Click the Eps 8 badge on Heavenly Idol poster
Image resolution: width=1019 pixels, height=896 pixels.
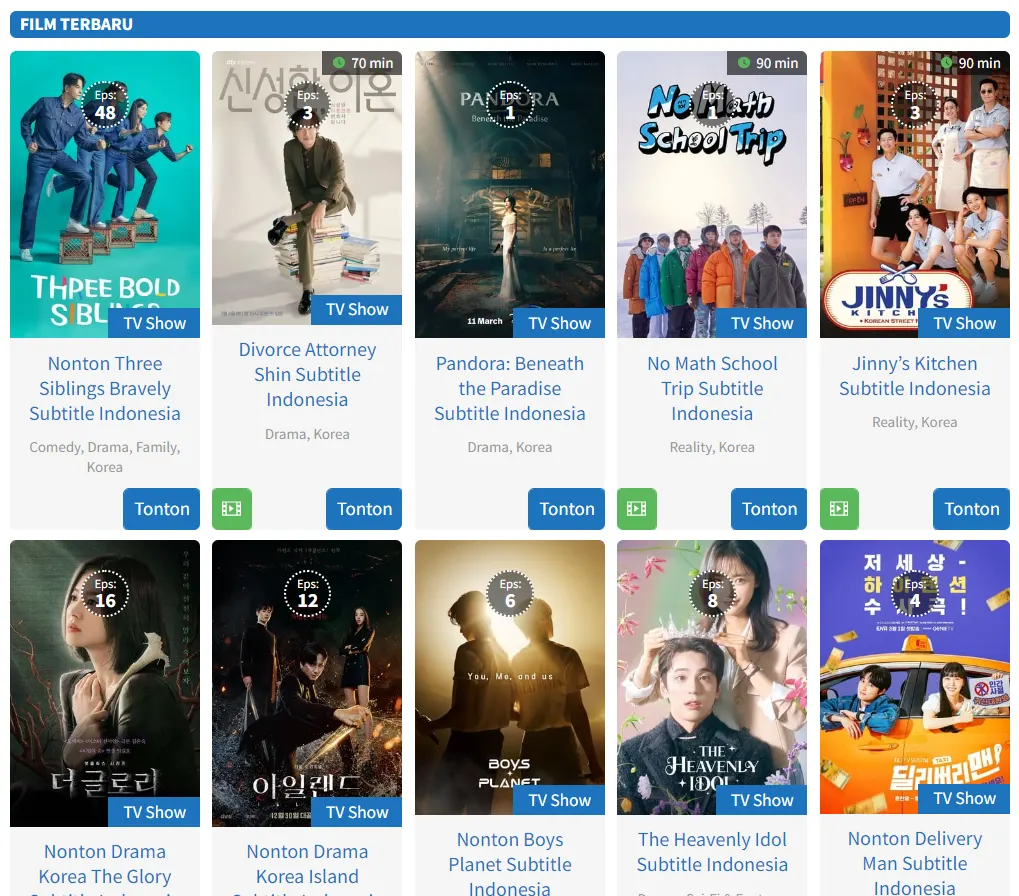pos(712,594)
